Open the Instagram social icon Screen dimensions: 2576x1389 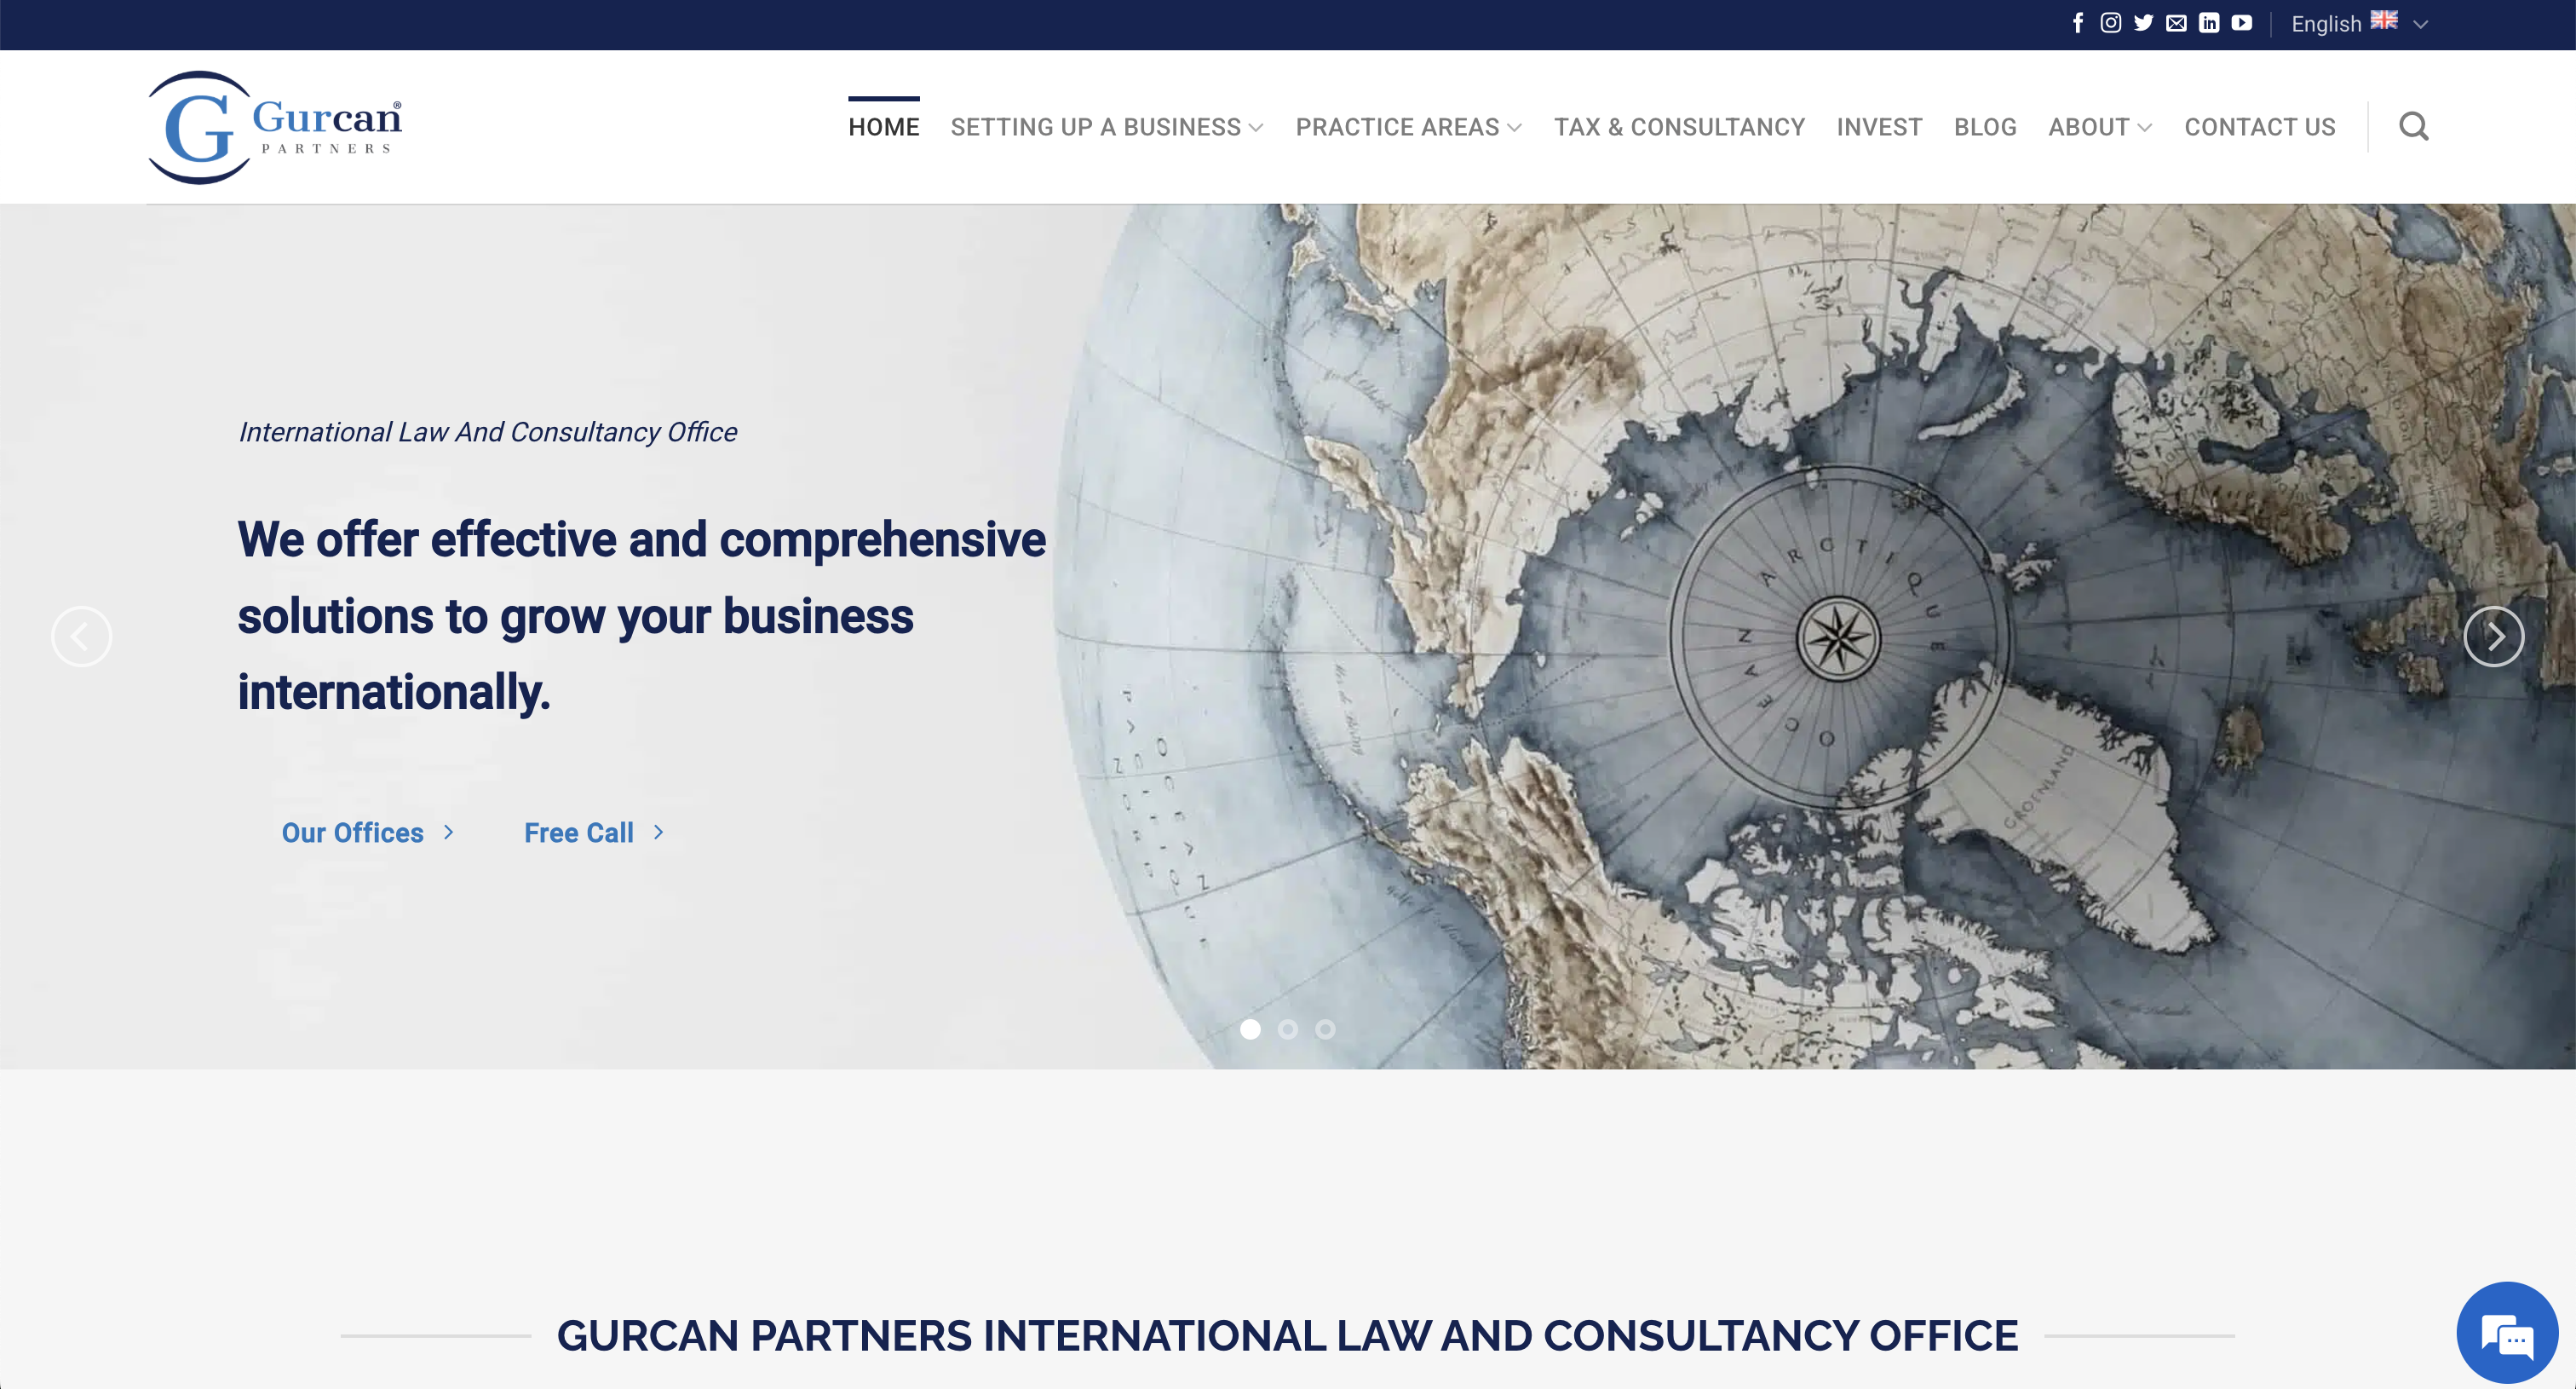[x=2111, y=23]
